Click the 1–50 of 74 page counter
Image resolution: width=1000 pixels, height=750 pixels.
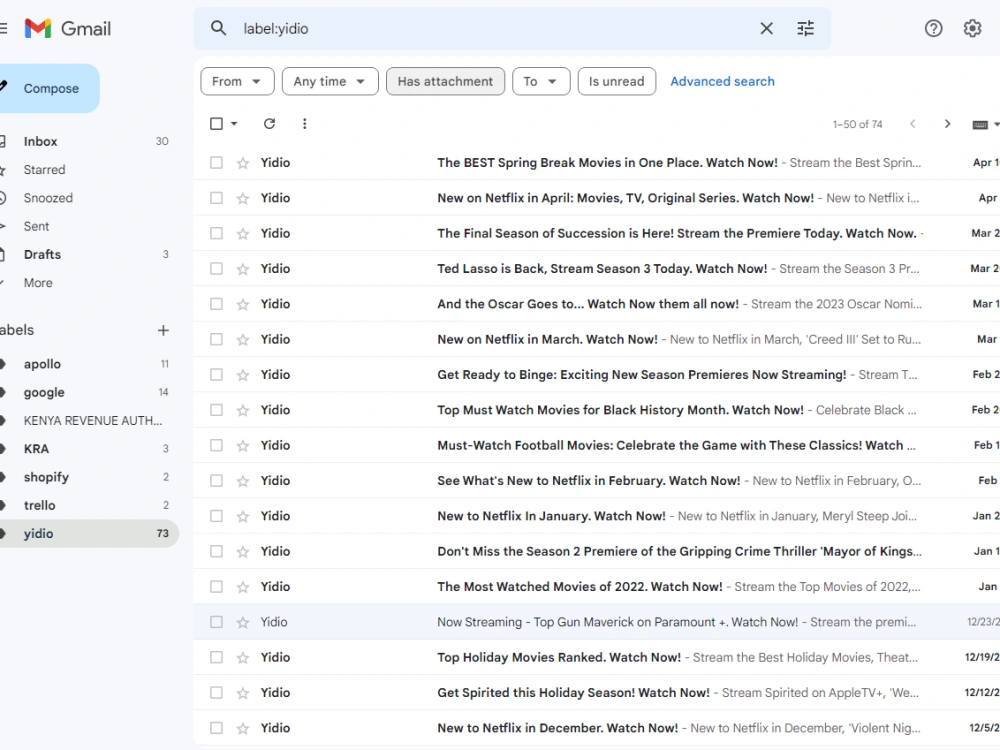857,124
